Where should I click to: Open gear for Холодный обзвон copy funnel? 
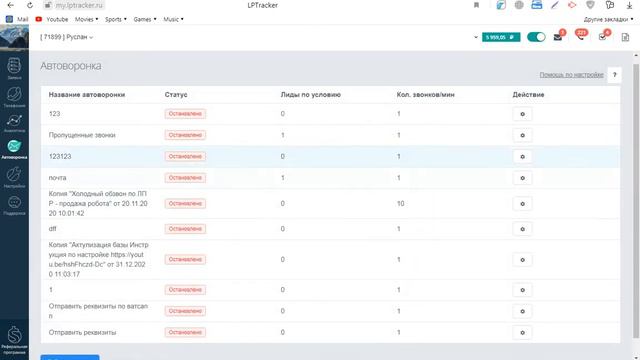522,204
